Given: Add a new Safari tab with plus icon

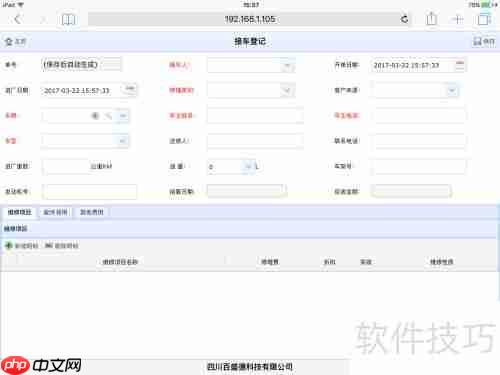Looking at the screenshot, I should click(x=458, y=19).
